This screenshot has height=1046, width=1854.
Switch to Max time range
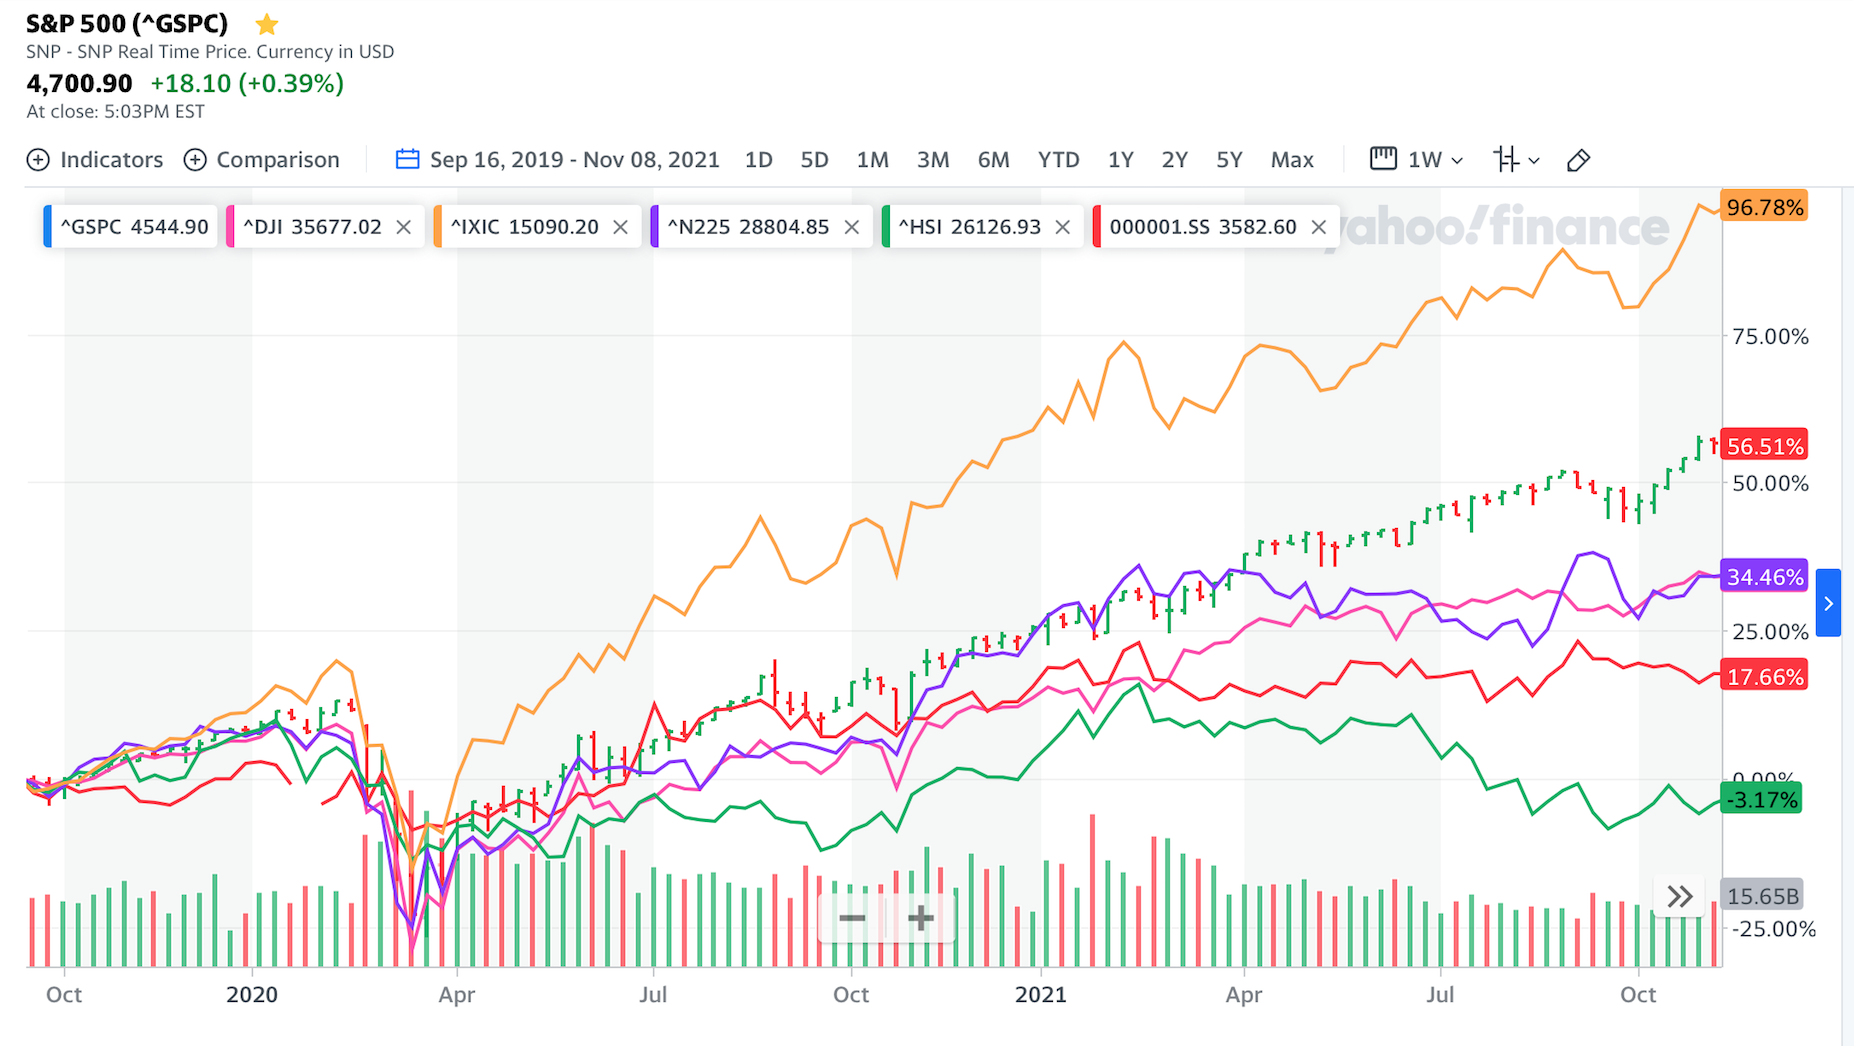tap(1292, 160)
